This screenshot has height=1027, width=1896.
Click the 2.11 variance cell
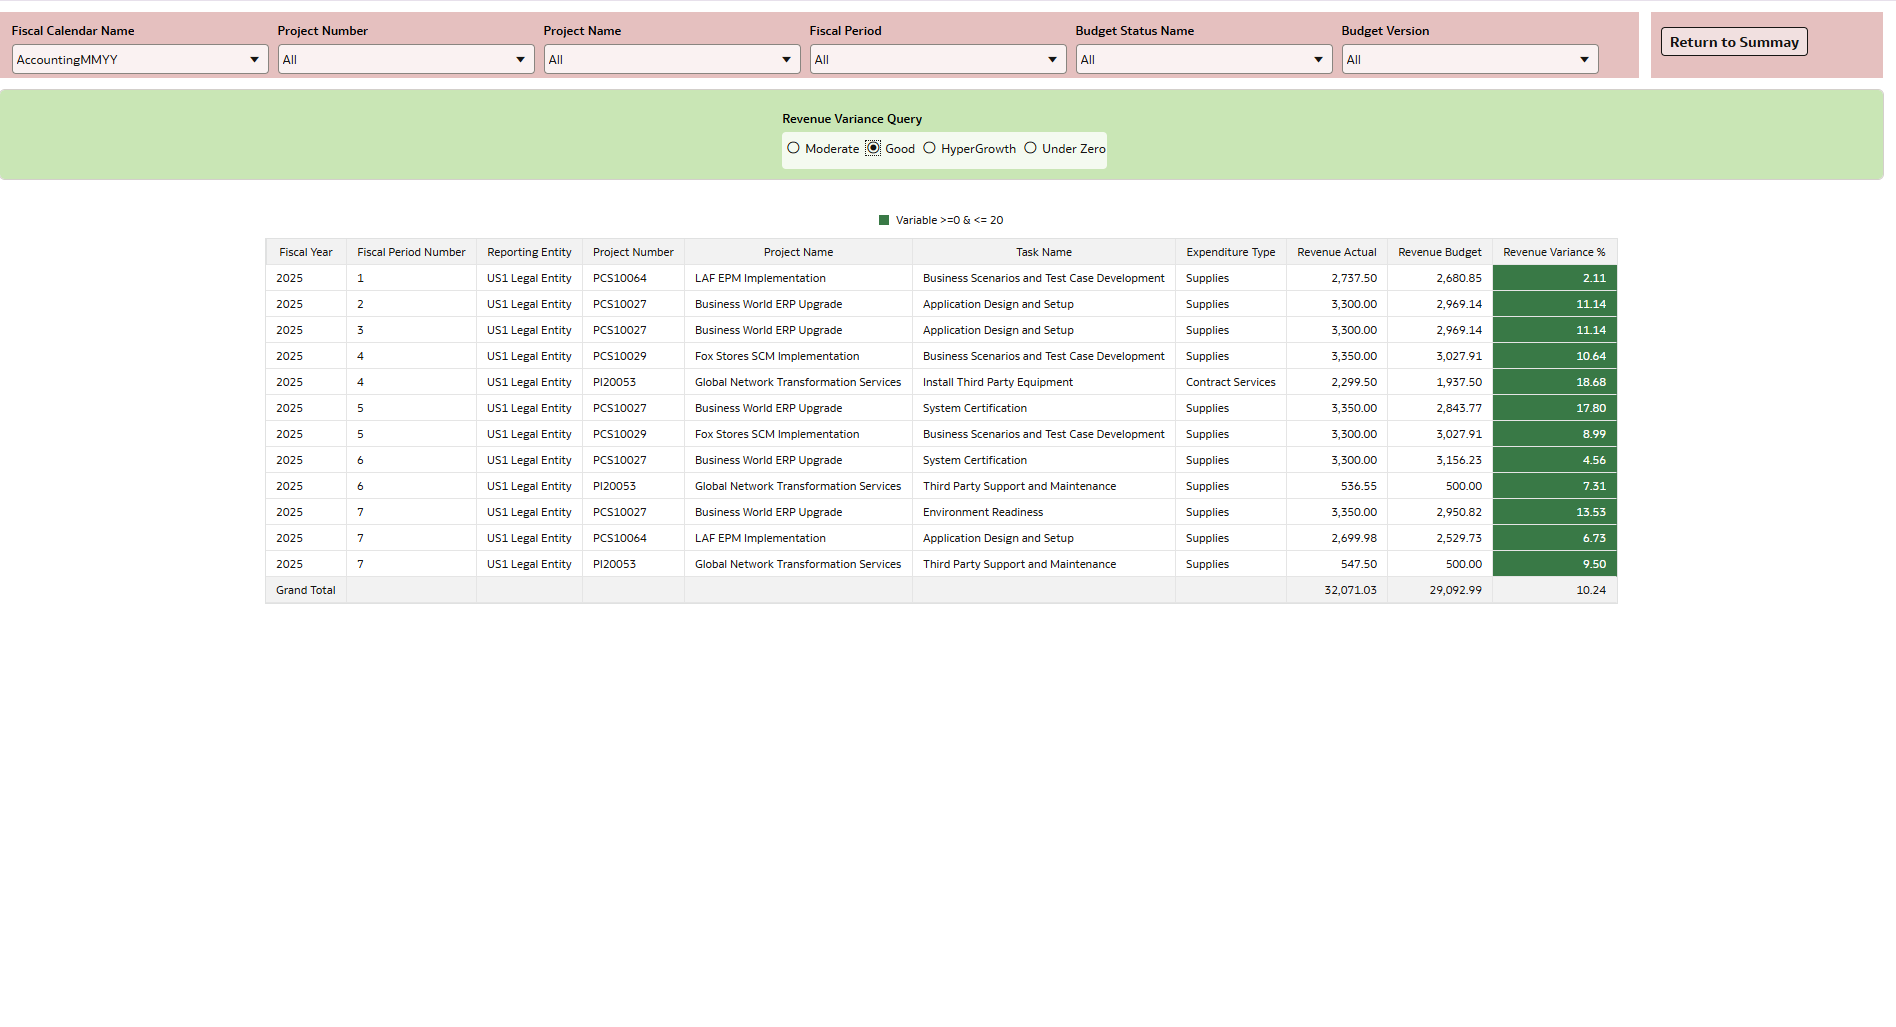click(1555, 278)
